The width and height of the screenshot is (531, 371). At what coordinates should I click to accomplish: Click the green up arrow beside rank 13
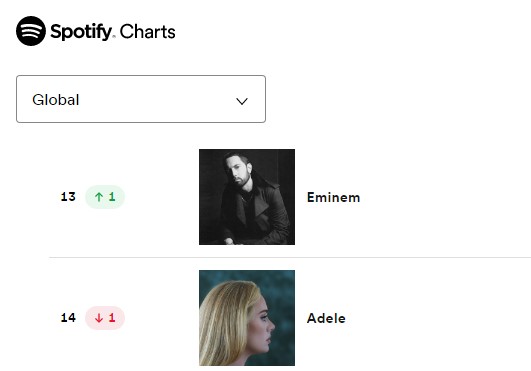pos(99,197)
